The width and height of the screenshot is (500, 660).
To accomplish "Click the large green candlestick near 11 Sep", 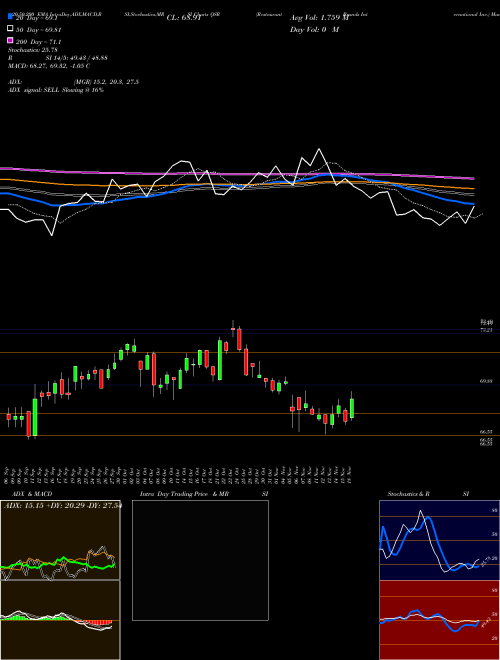I will click(35, 417).
